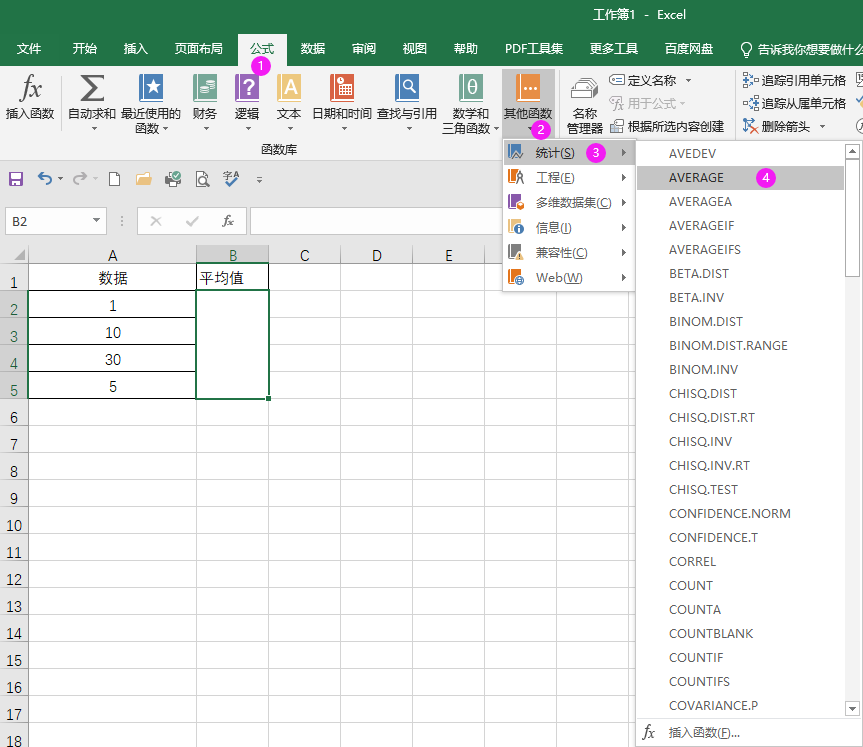Click Create from Selection (根据所选内容创建)
Screen dimensions: 863x747
(x=667, y=127)
